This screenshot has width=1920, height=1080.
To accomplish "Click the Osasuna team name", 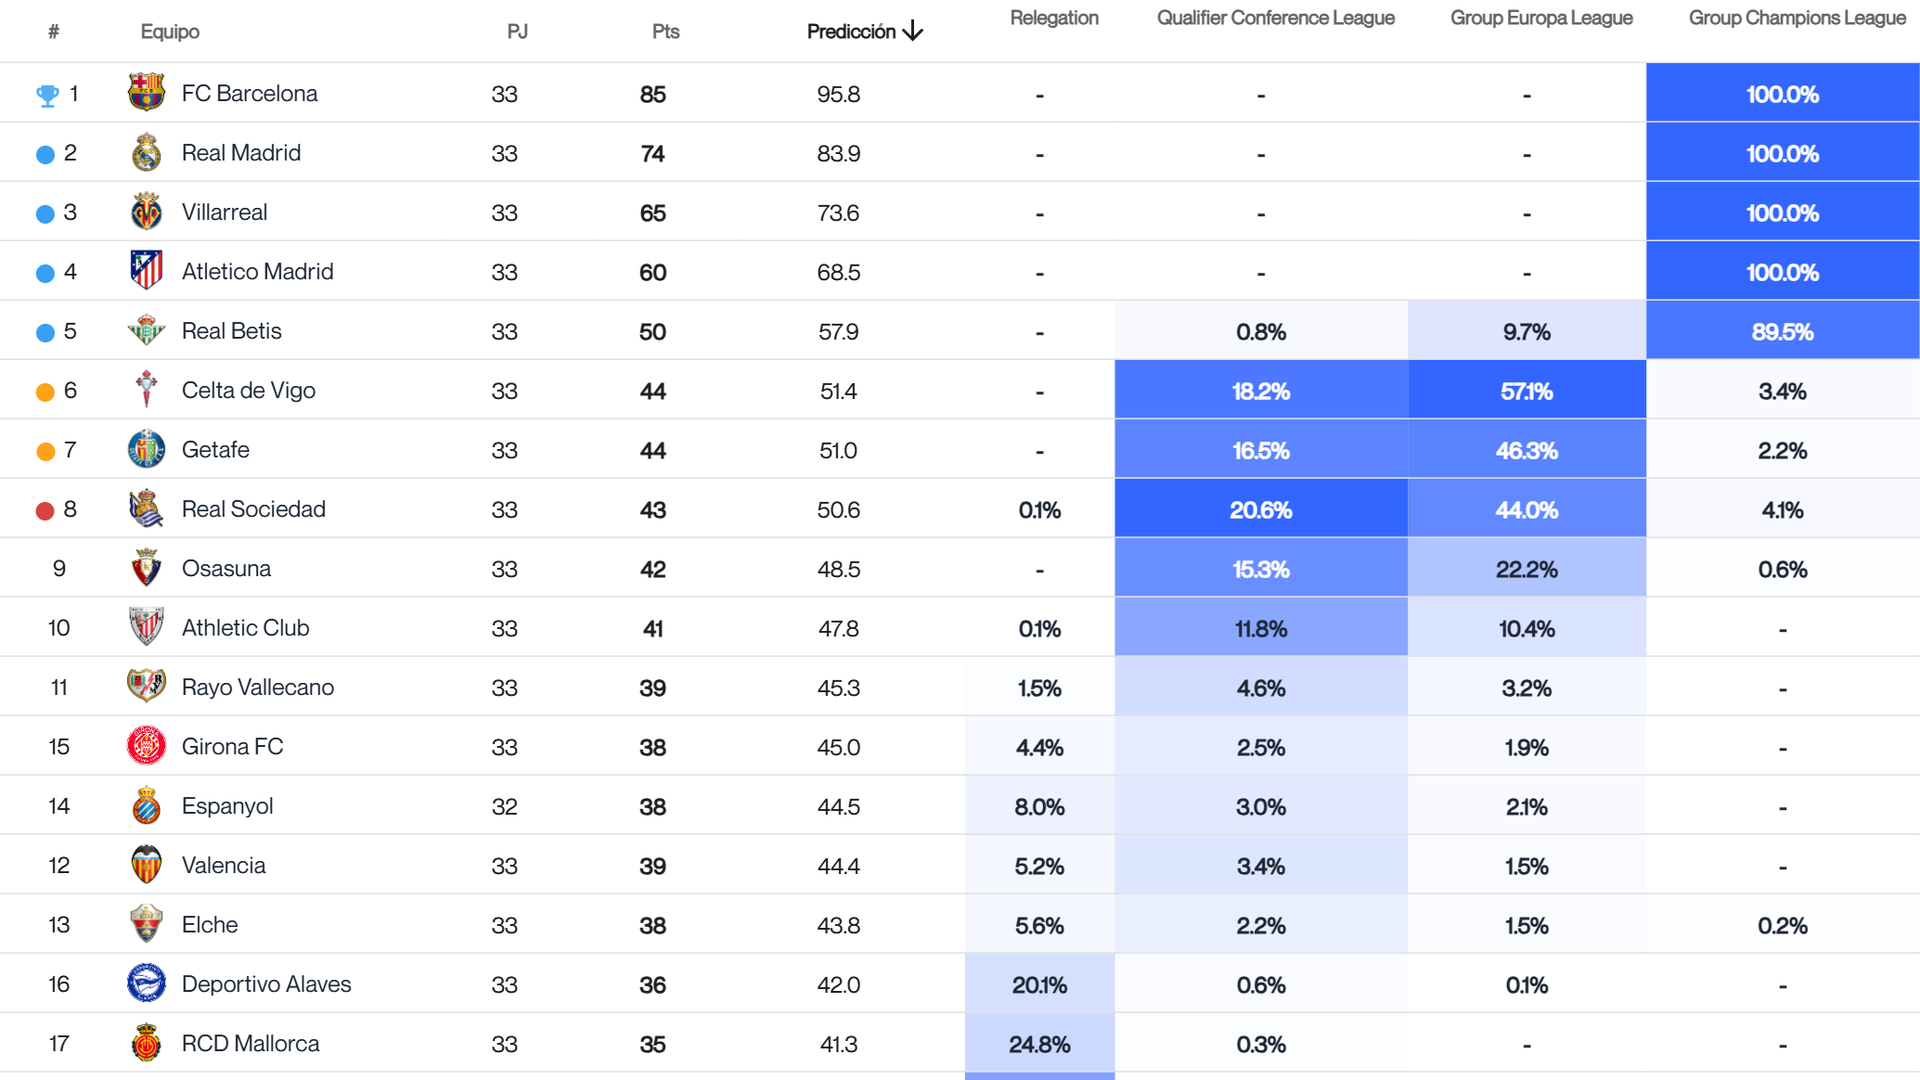I will pyautogui.click(x=226, y=568).
